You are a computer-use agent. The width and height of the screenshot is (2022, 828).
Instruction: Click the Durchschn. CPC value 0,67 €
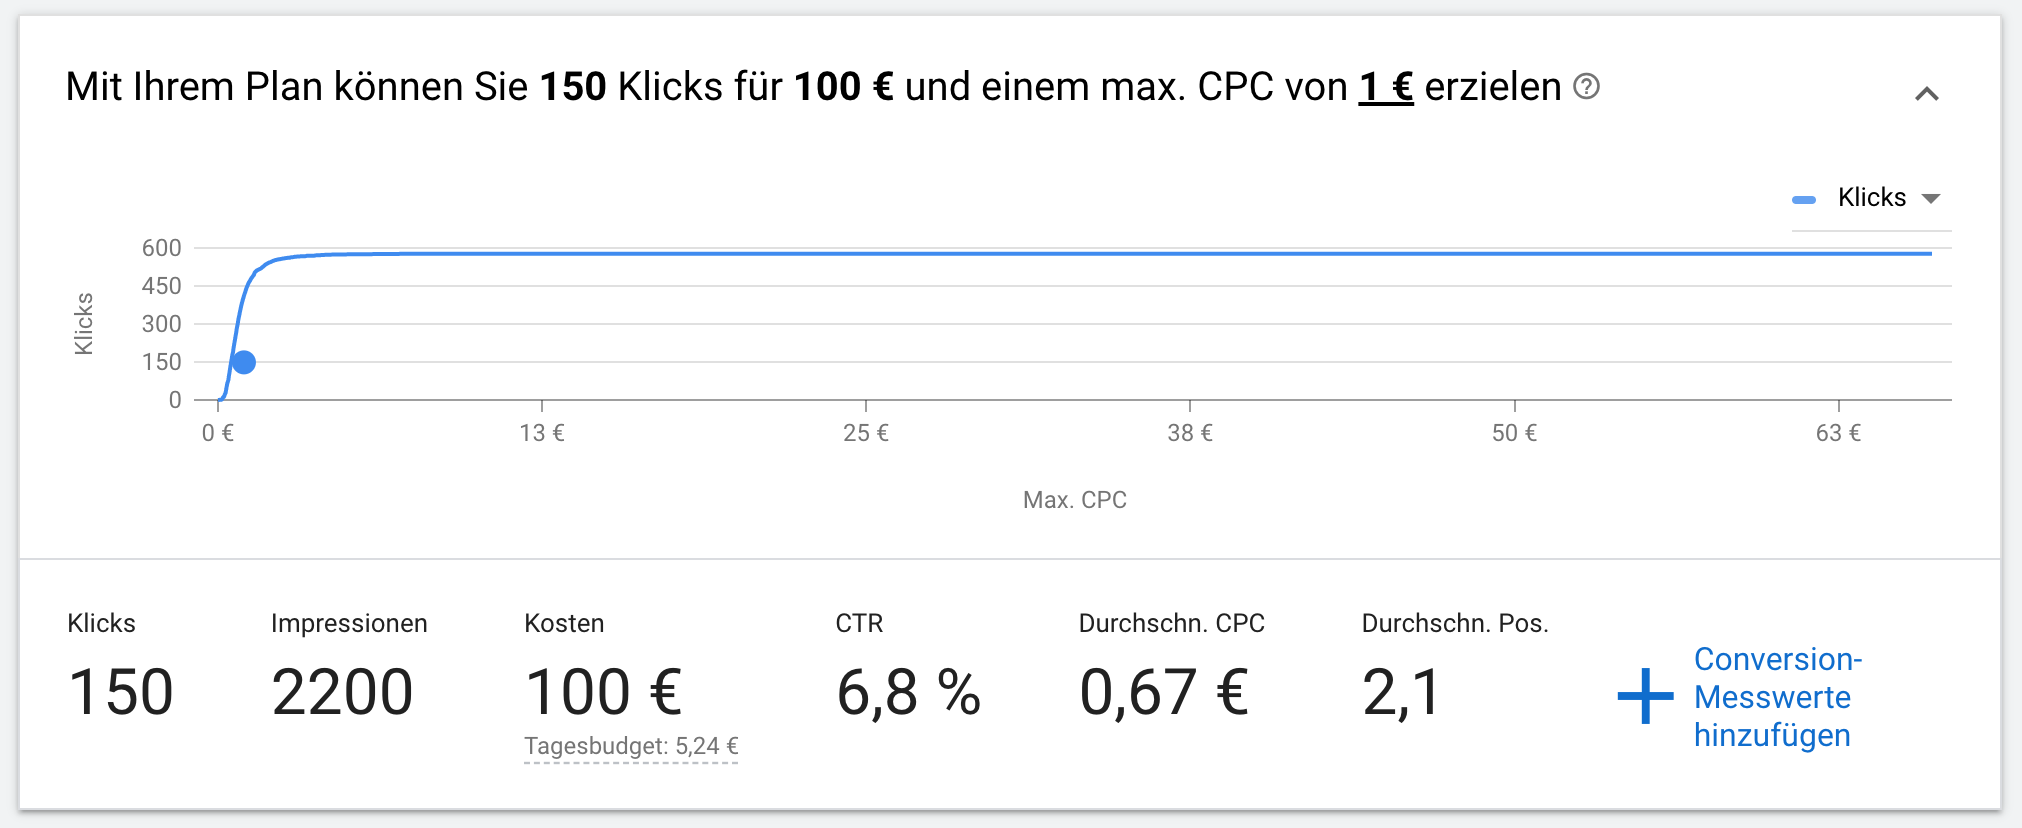coord(1164,692)
